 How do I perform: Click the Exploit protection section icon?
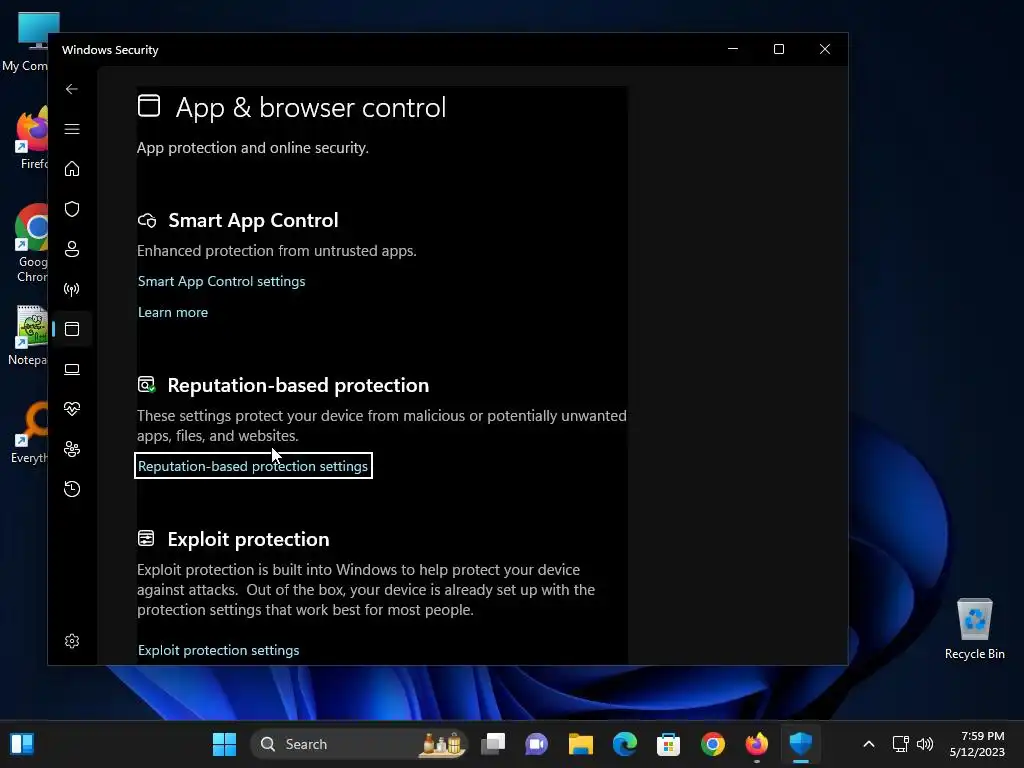coord(146,538)
